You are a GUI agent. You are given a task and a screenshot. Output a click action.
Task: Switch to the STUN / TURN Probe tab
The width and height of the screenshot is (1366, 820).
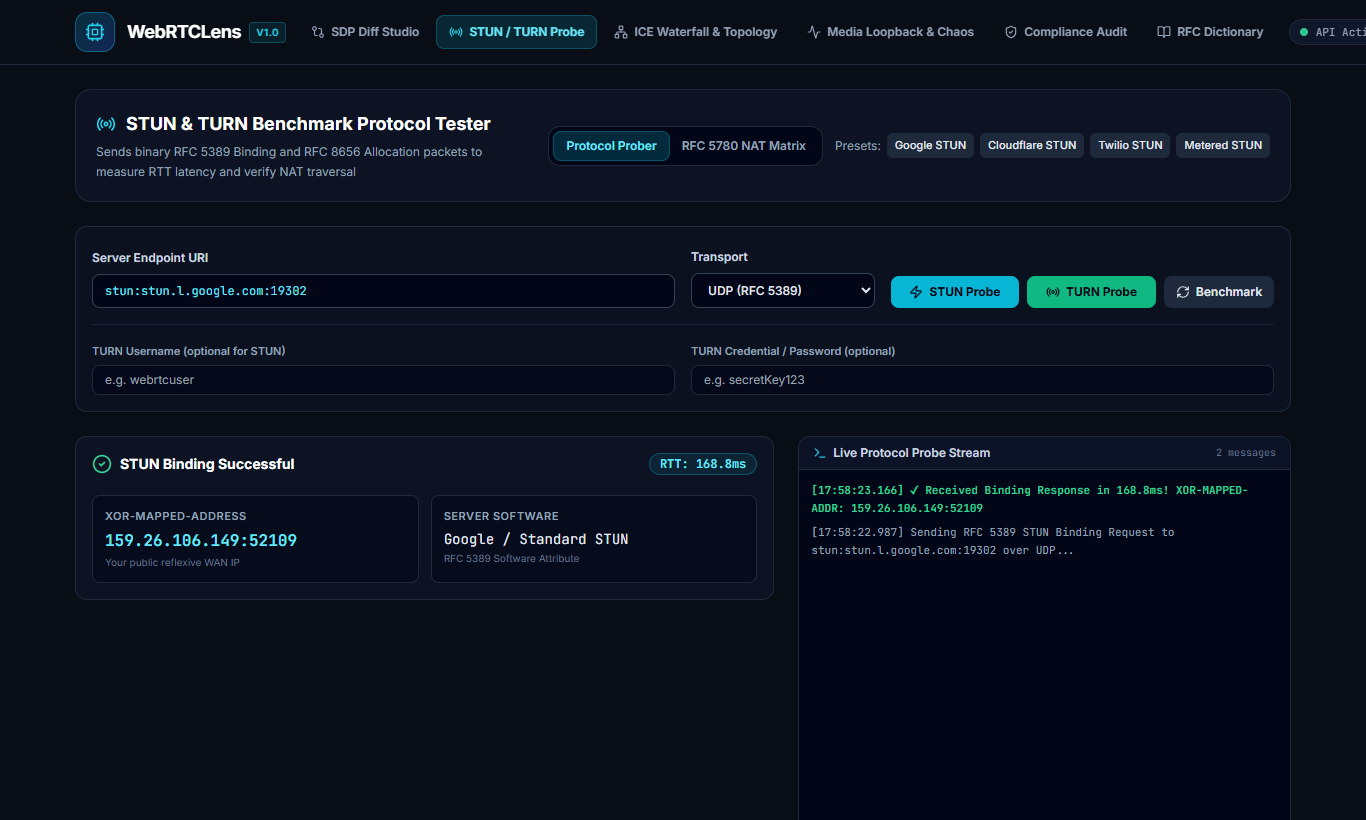click(516, 32)
